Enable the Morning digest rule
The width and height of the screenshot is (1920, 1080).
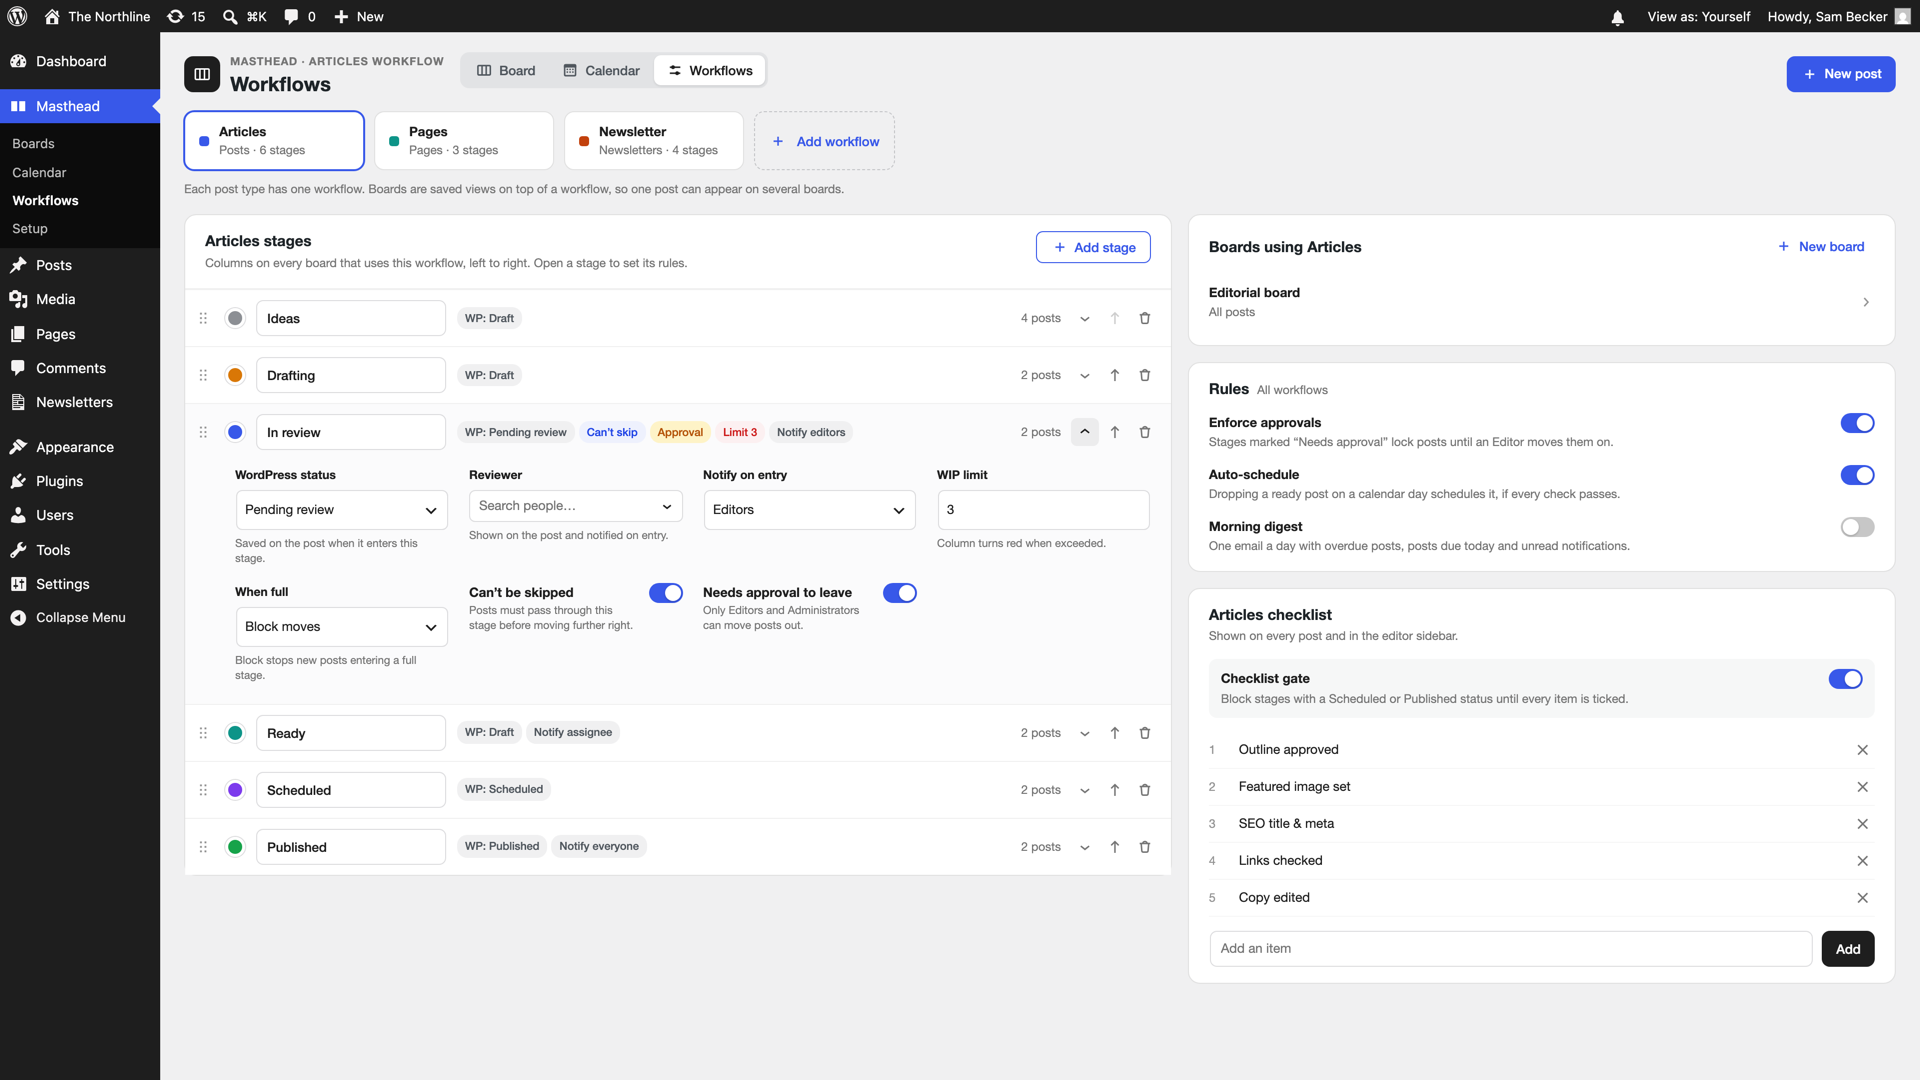click(1857, 527)
